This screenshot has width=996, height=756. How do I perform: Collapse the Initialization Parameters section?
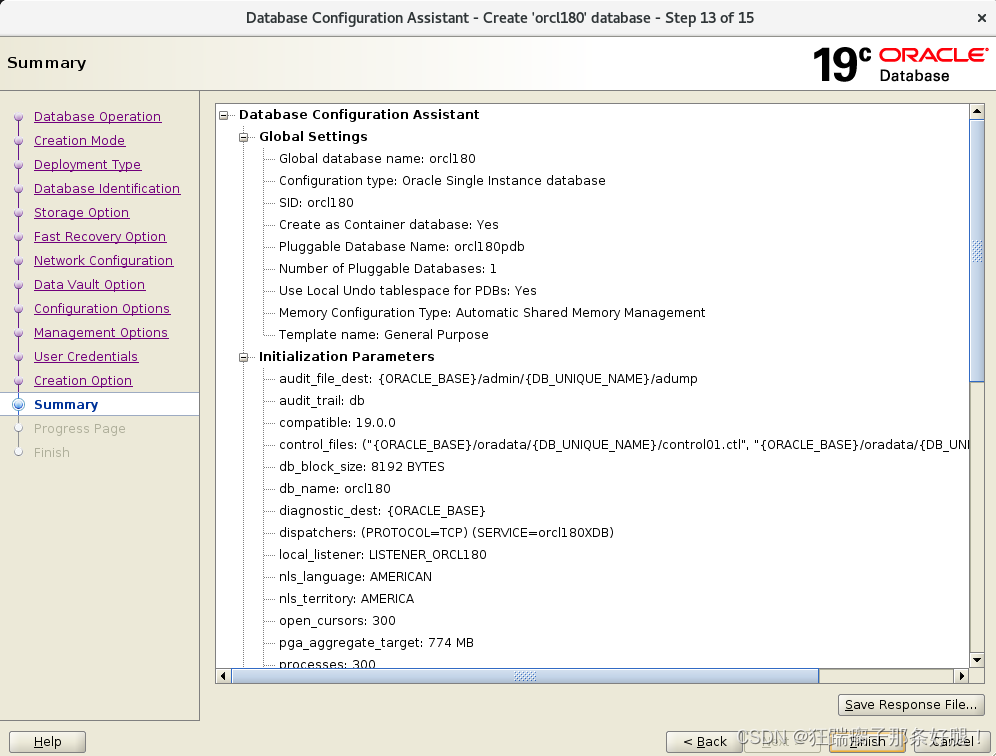(243, 356)
